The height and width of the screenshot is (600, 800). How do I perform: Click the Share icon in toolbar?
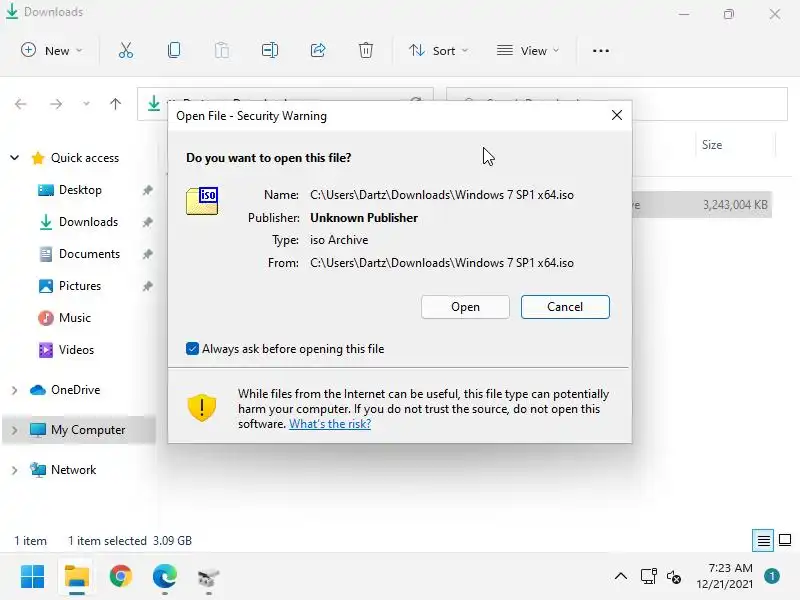(318, 50)
